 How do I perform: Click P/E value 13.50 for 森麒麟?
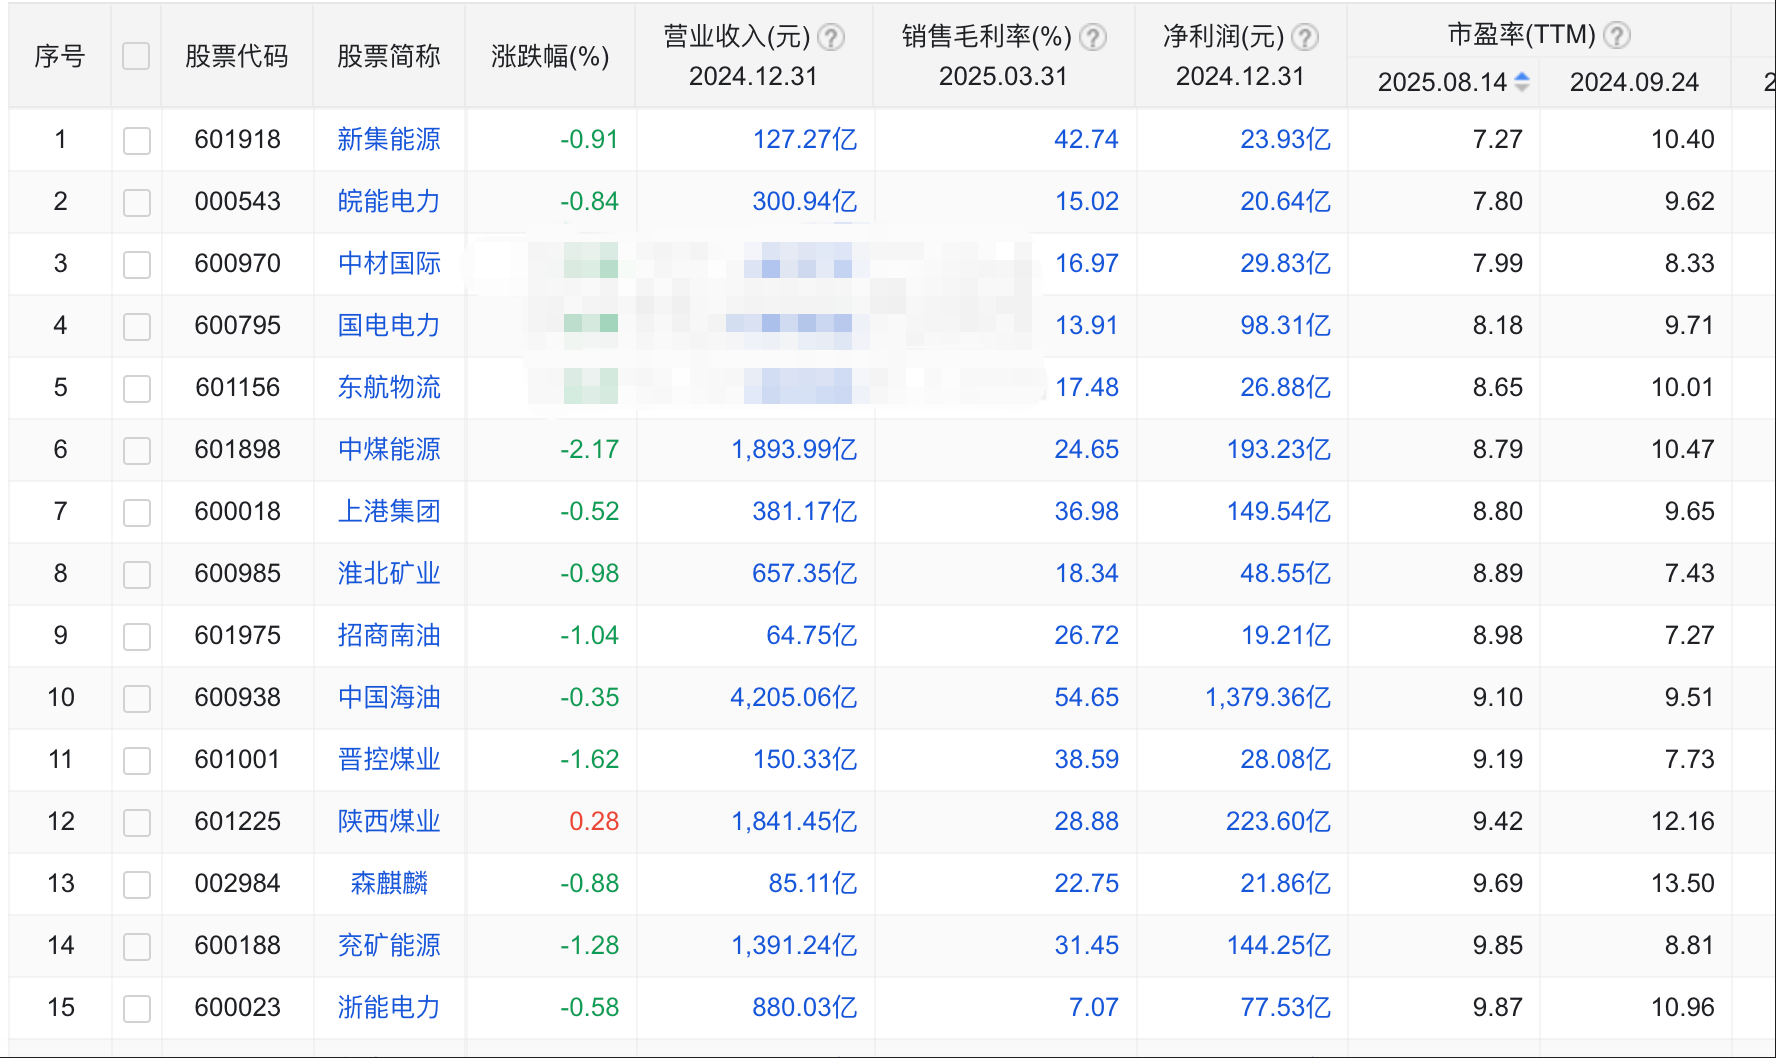1683,883
